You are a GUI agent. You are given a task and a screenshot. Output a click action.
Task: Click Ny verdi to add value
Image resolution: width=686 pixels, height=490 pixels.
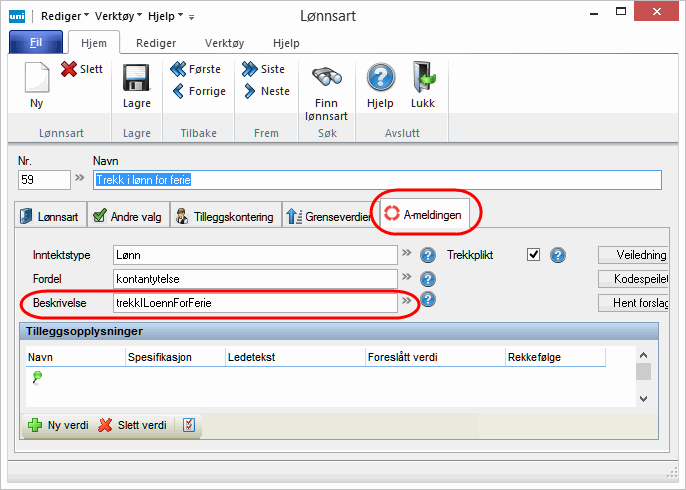[x=58, y=425]
